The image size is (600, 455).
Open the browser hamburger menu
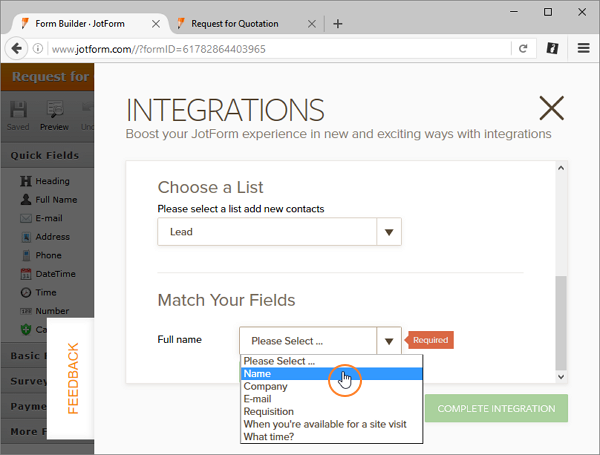point(583,47)
